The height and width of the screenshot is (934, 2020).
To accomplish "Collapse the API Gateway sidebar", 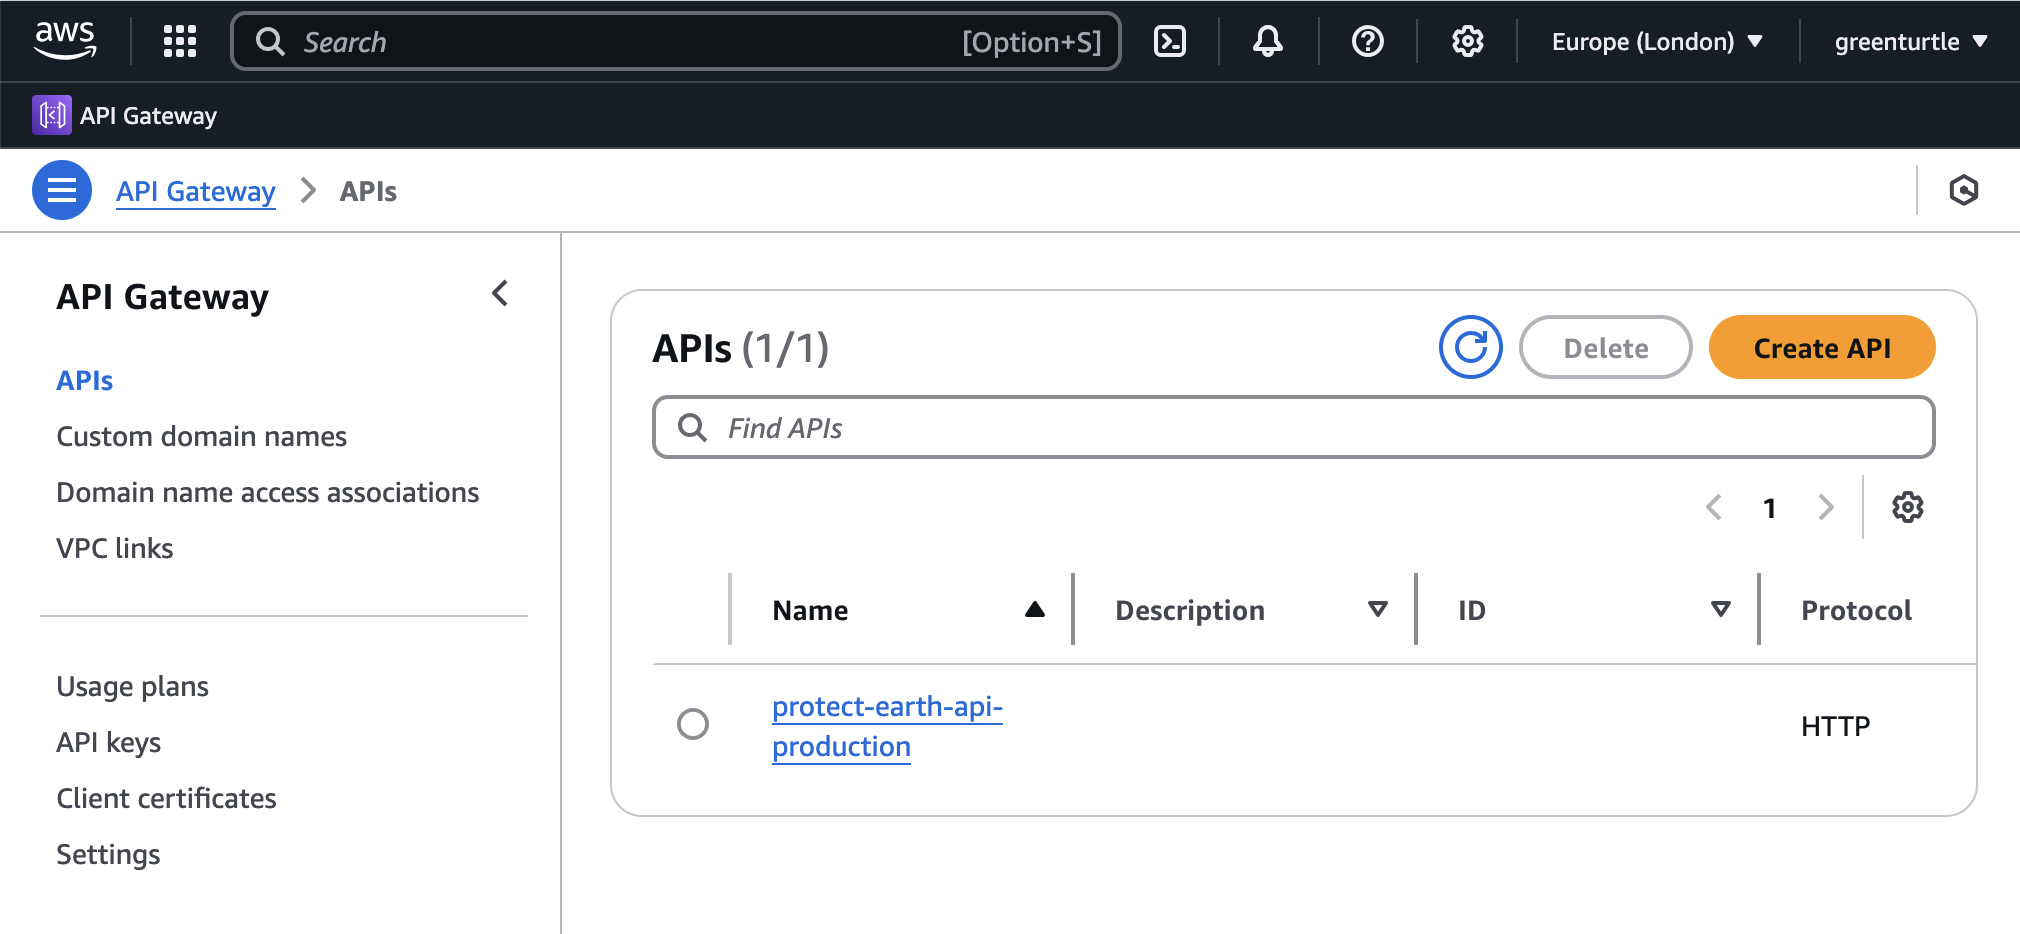I will pyautogui.click(x=500, y=293).
